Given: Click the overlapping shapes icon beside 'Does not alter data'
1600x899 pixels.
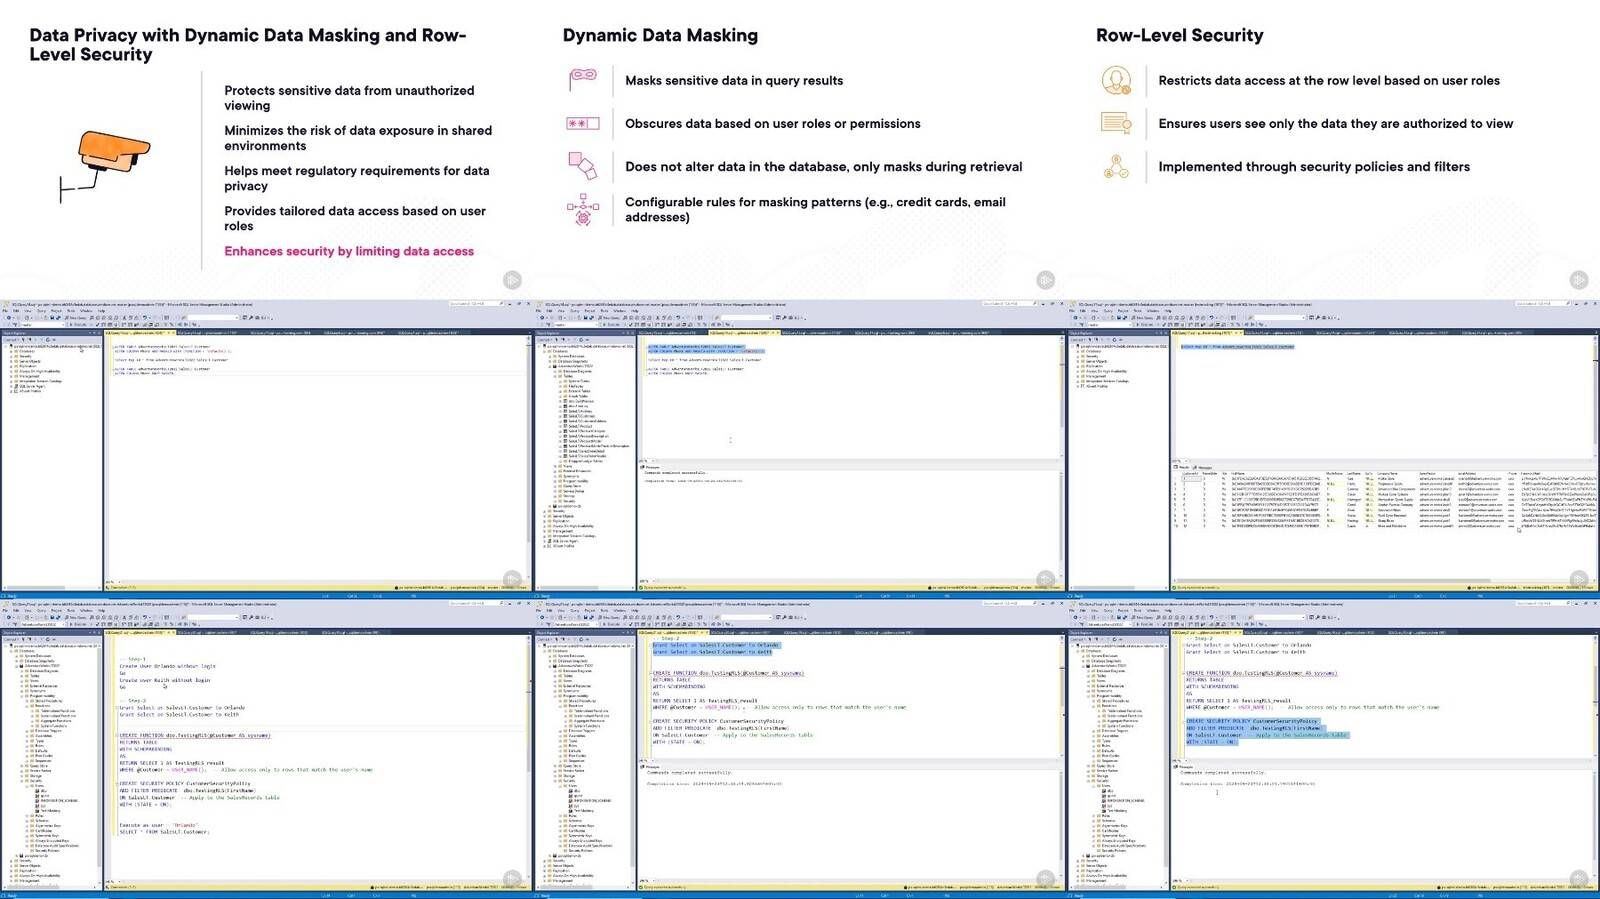Looking at the screenshot, I should [x=583, y=166].
